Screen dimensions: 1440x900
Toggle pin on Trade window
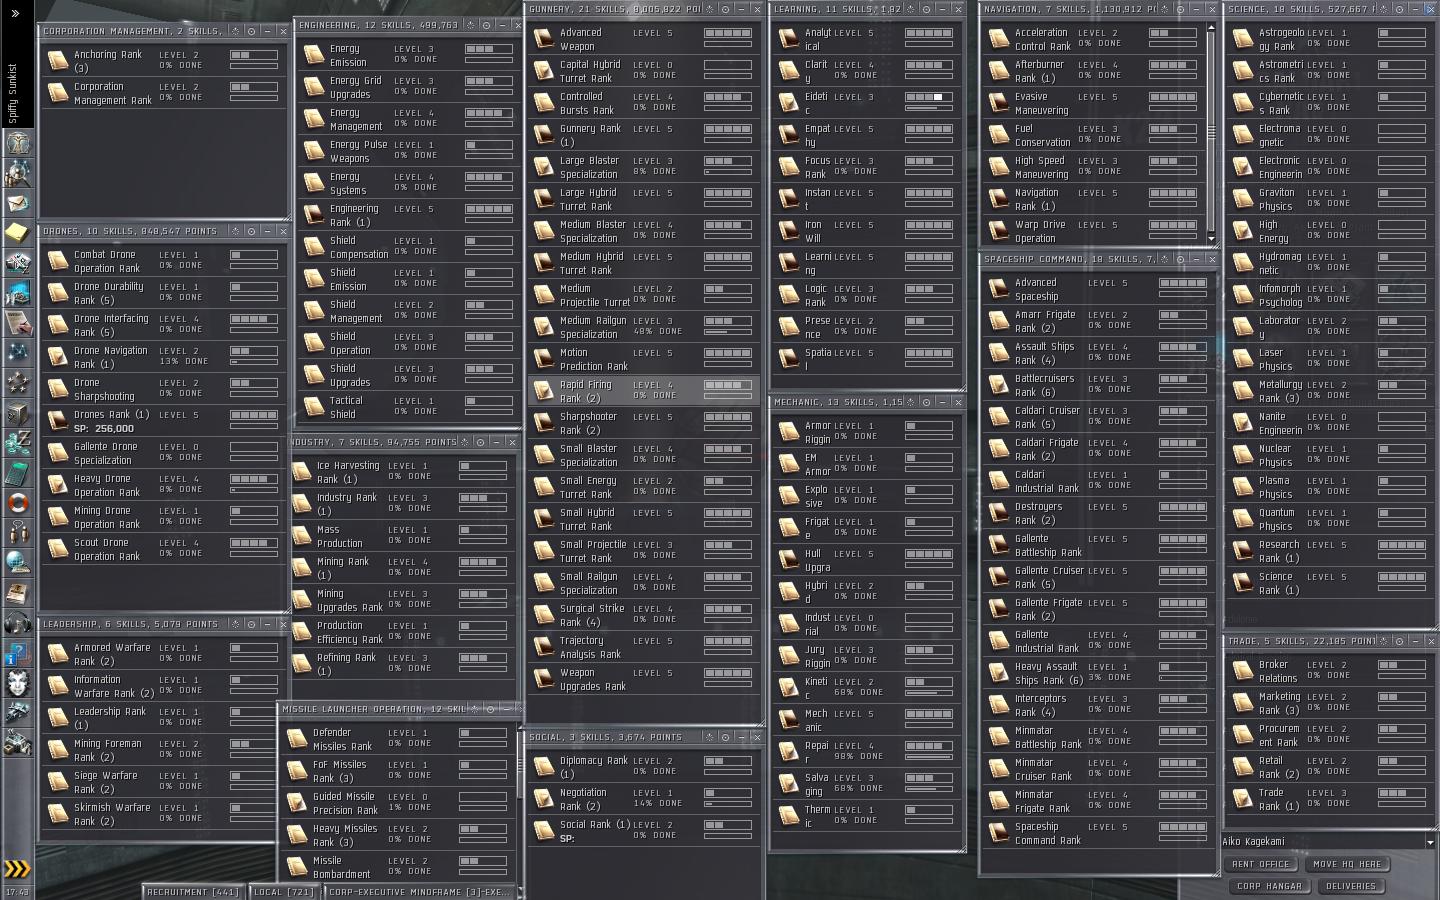coord(1400,641)
